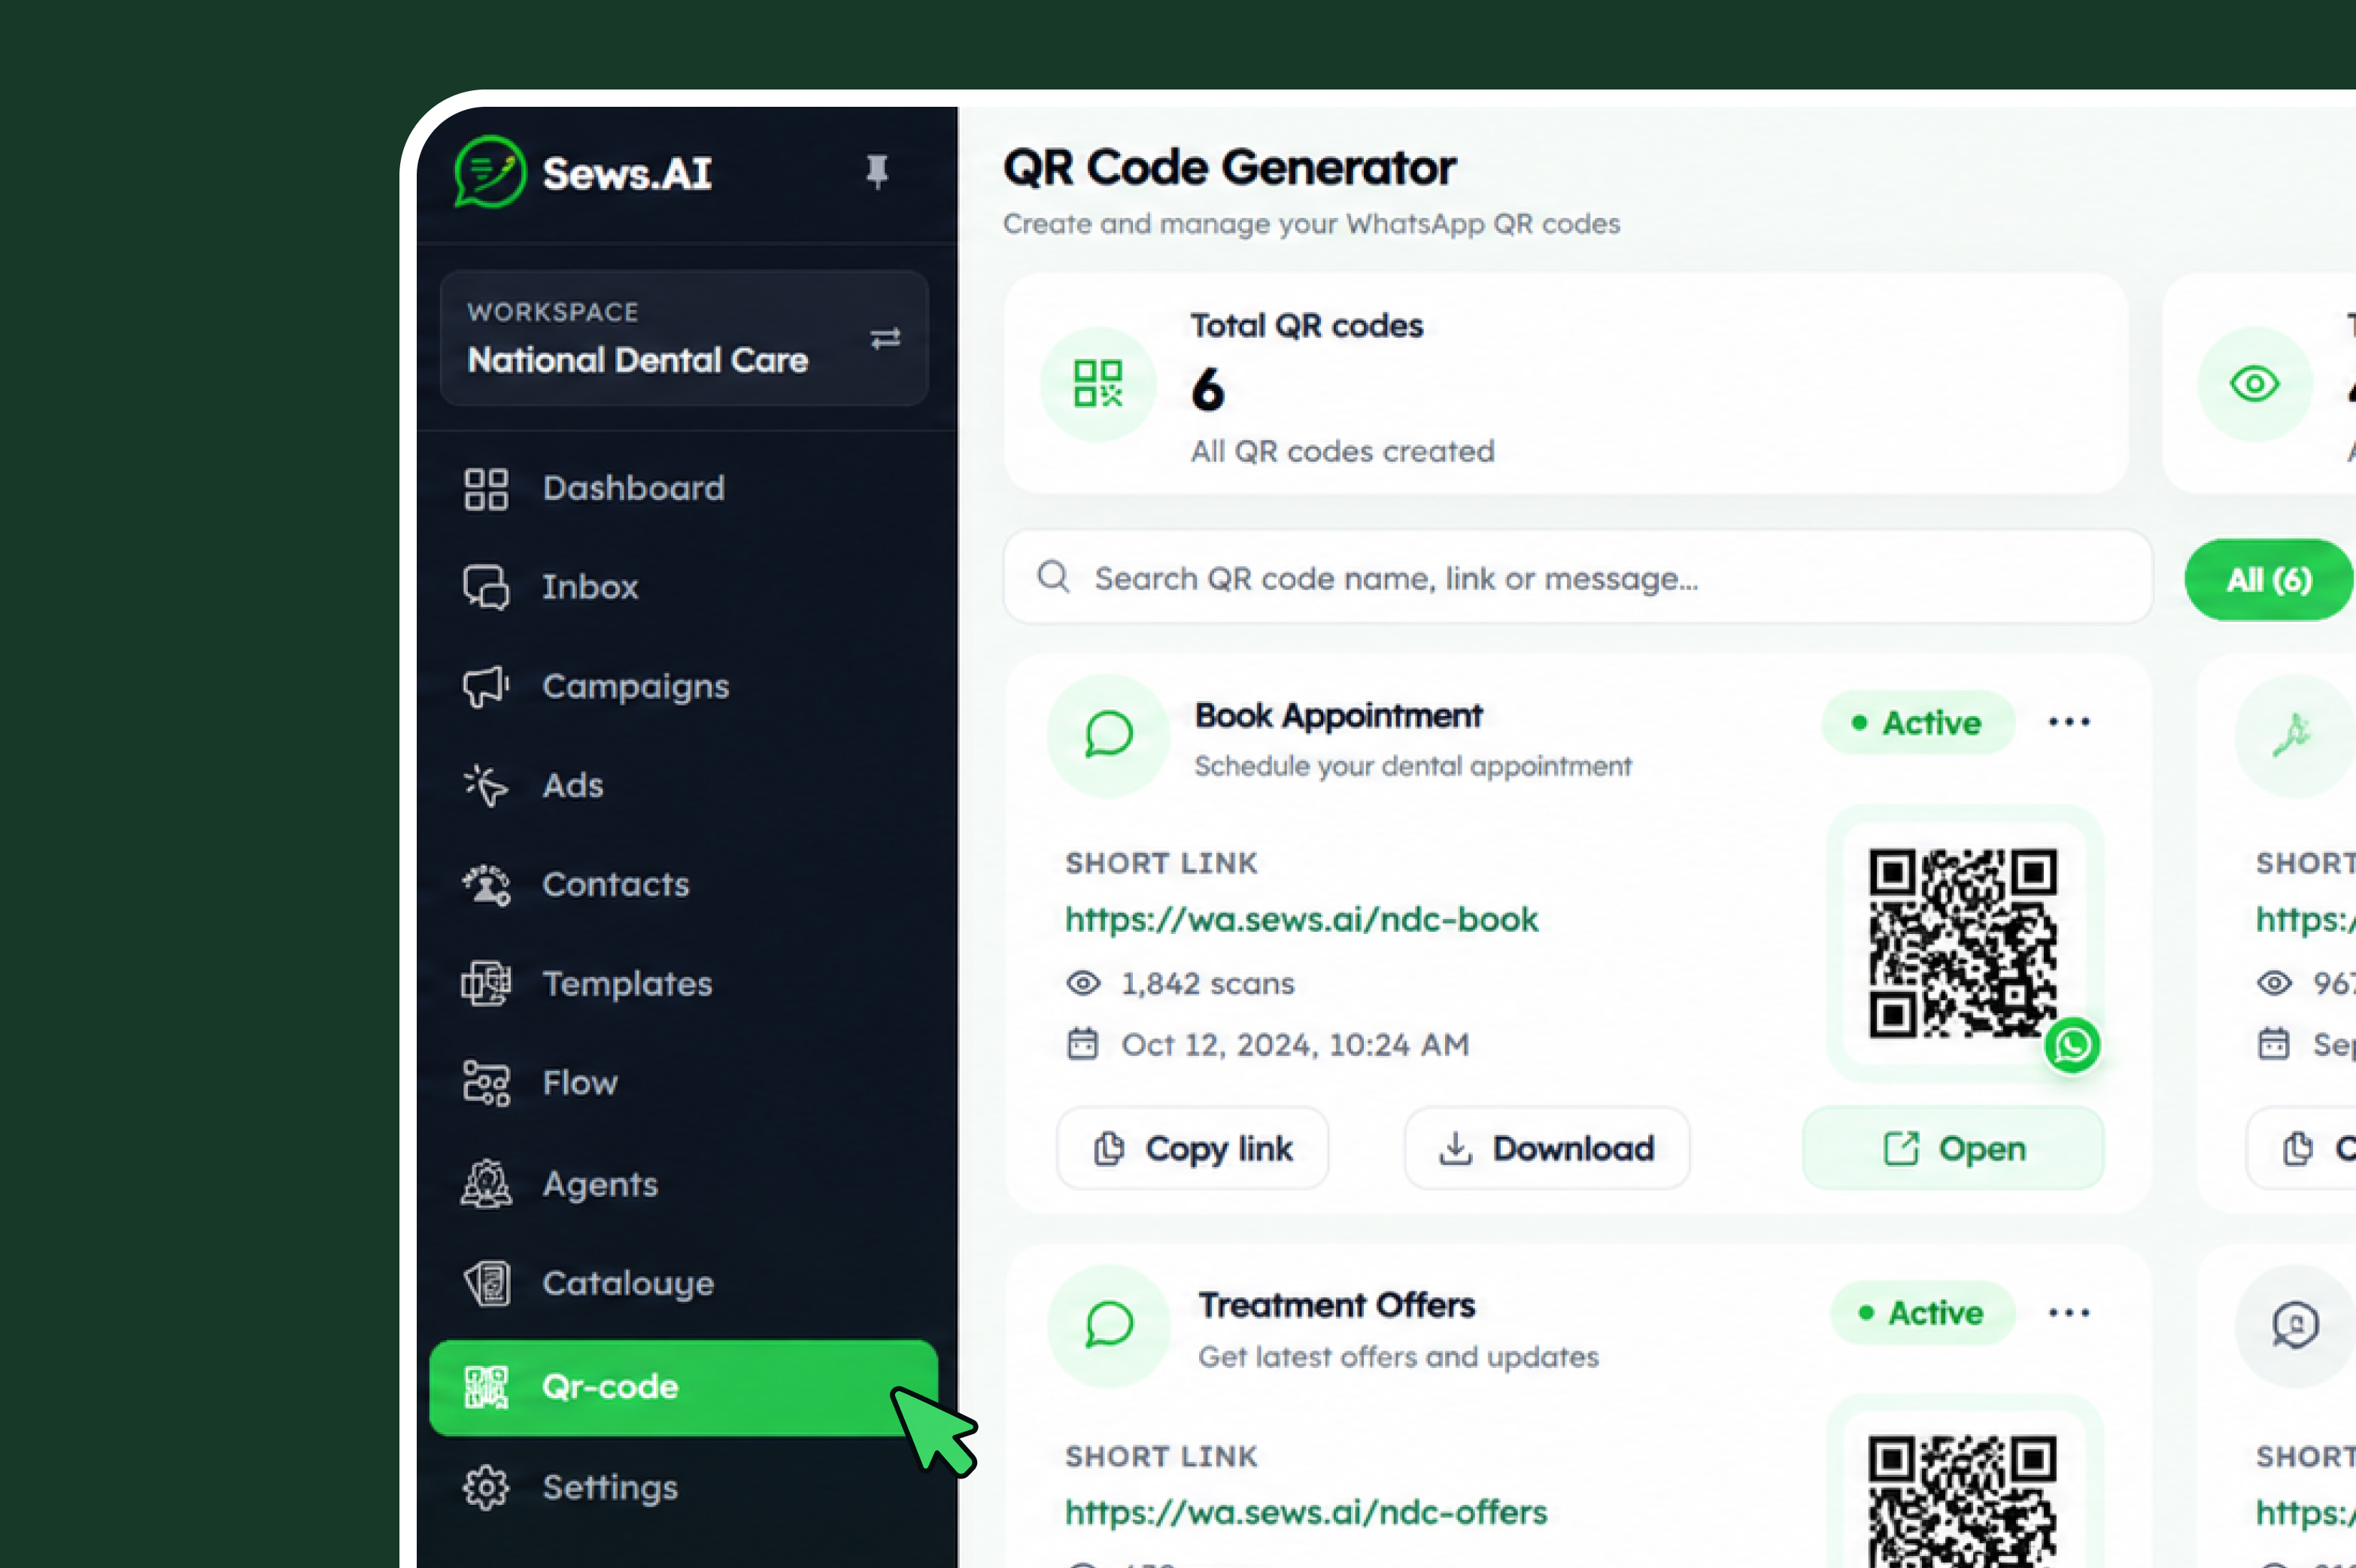The height and width of the screenshot is (1568, 2356).
Task: Click the Agents avatar icon
Action: click(486, 1184)
